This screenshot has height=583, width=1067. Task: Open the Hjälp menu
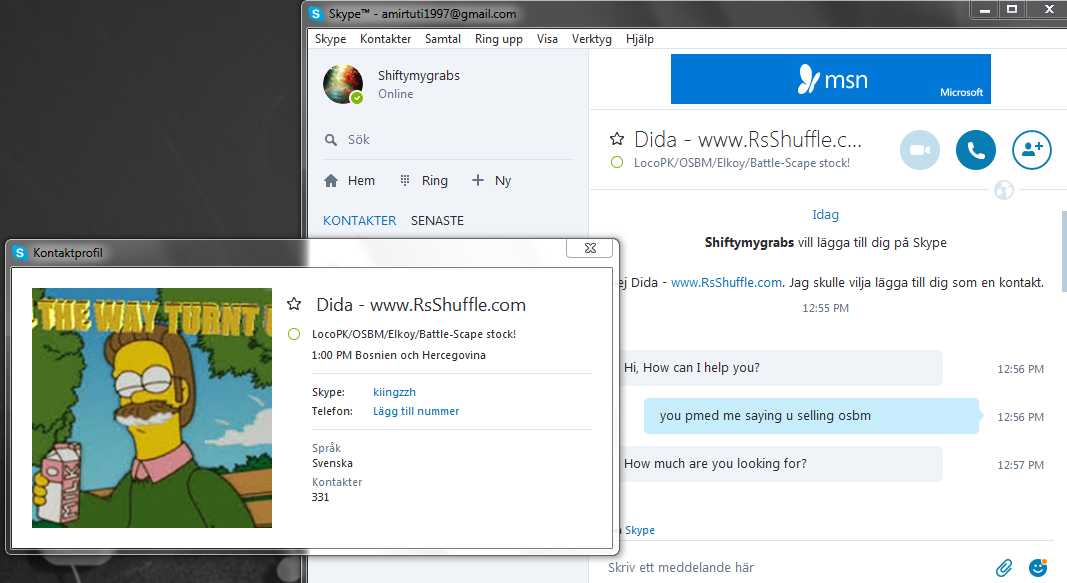(x=640, y=39)
